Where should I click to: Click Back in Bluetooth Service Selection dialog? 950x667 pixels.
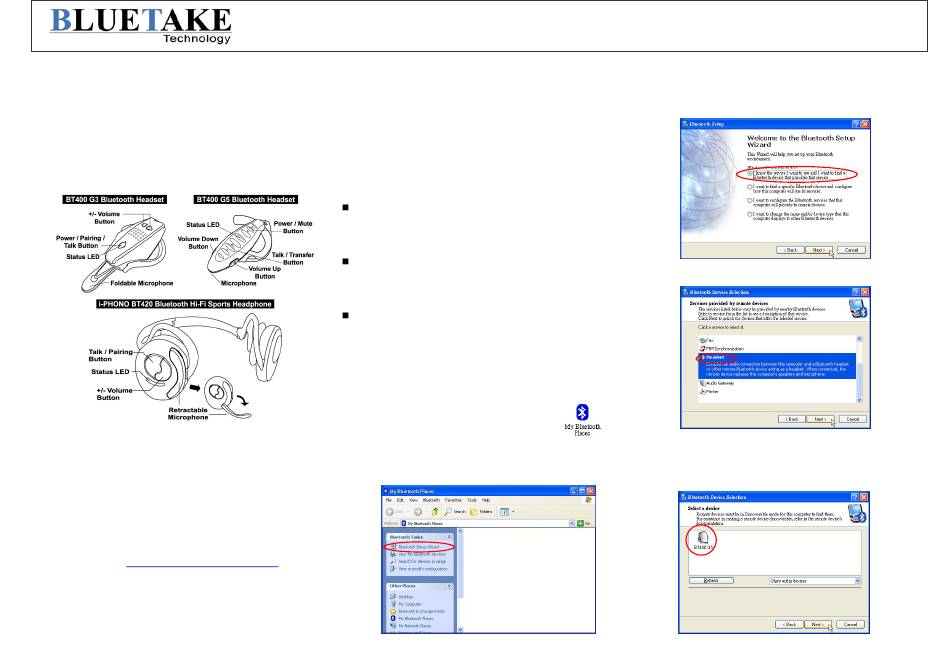point(792,419)
